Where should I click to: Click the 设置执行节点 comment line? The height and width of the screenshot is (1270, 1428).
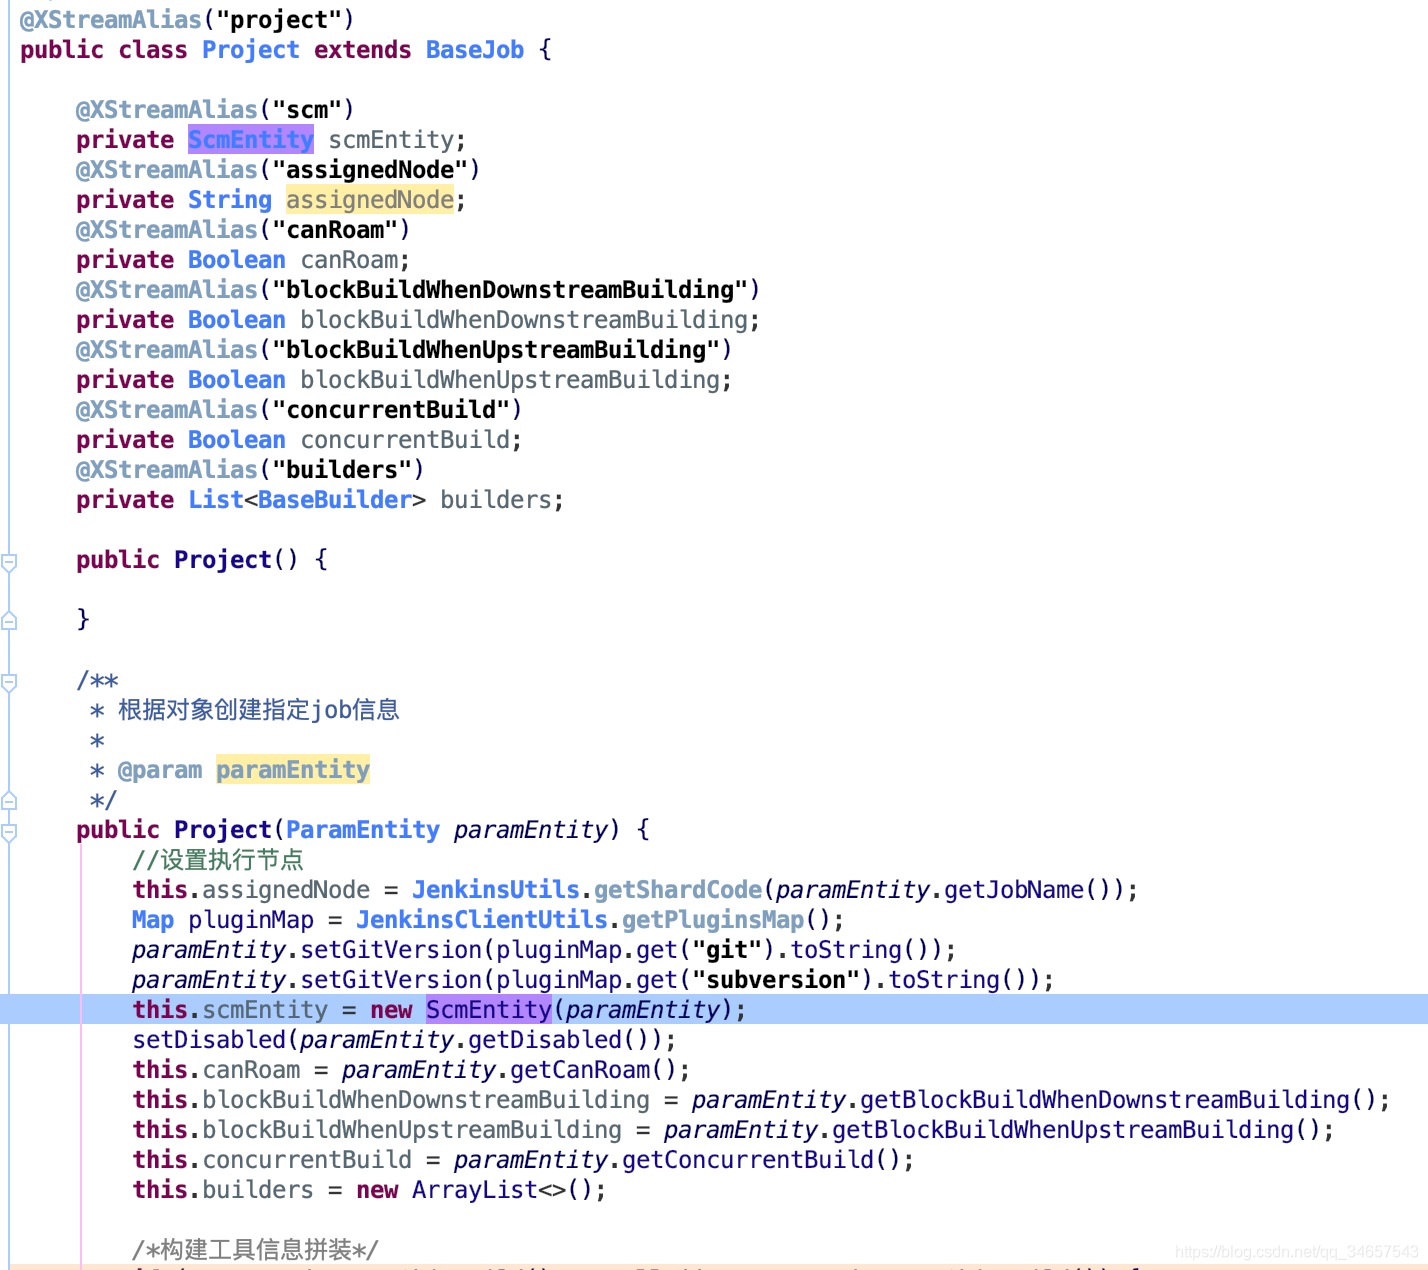click(x=218, y=859)
